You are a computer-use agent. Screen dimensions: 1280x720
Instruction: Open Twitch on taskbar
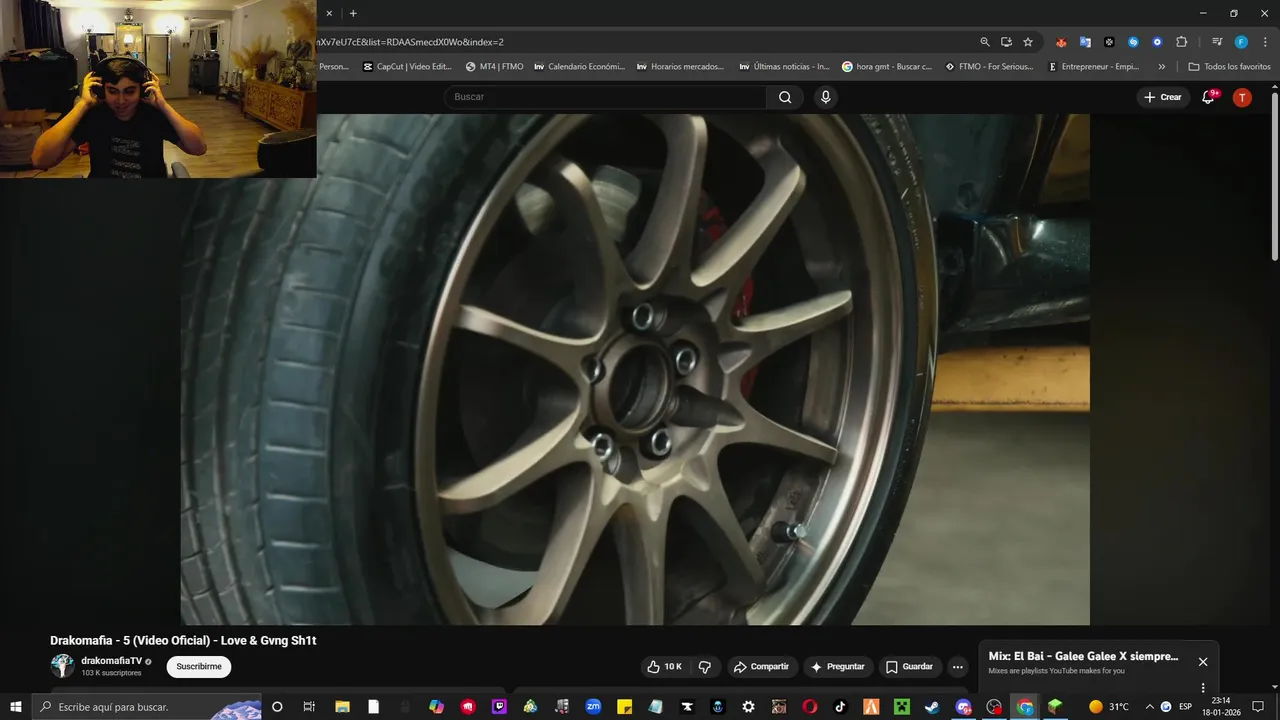click(499, 707)
